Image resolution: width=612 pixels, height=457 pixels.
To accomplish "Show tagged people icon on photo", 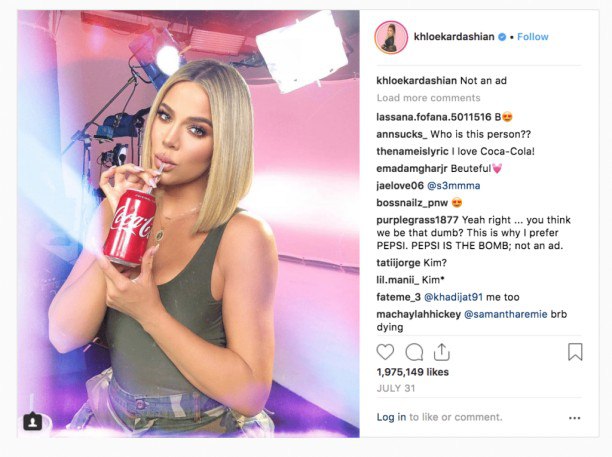I will (33, 421).
